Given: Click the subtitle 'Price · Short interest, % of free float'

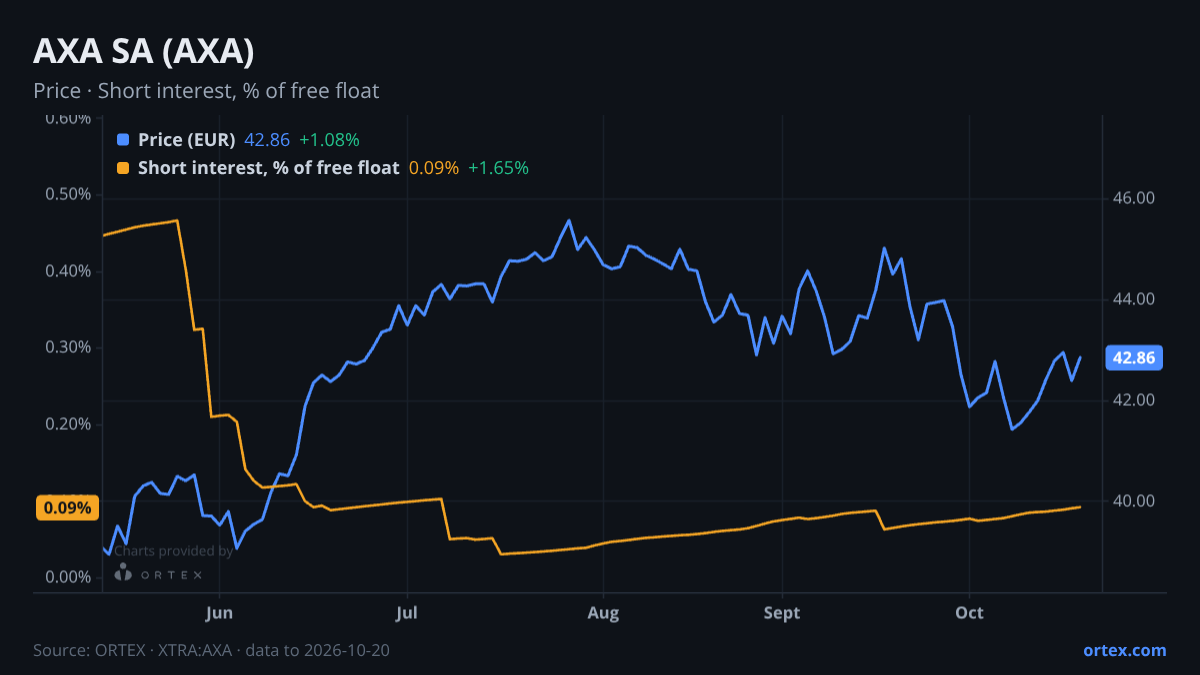Looking at the screenshot, I should pos(206,91).
